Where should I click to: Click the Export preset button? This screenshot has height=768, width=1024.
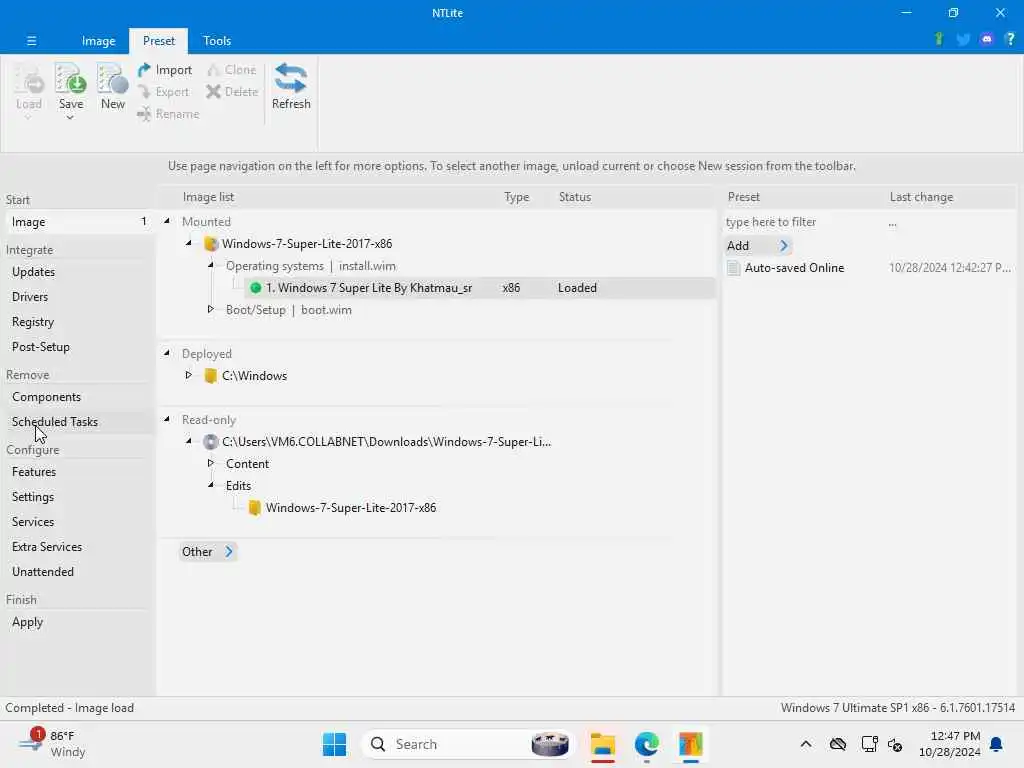pyautogui.click(x=163, y=92)
